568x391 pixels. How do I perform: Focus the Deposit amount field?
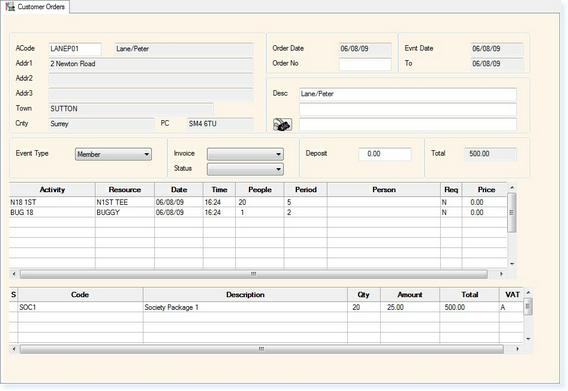(x=385, y=154)
